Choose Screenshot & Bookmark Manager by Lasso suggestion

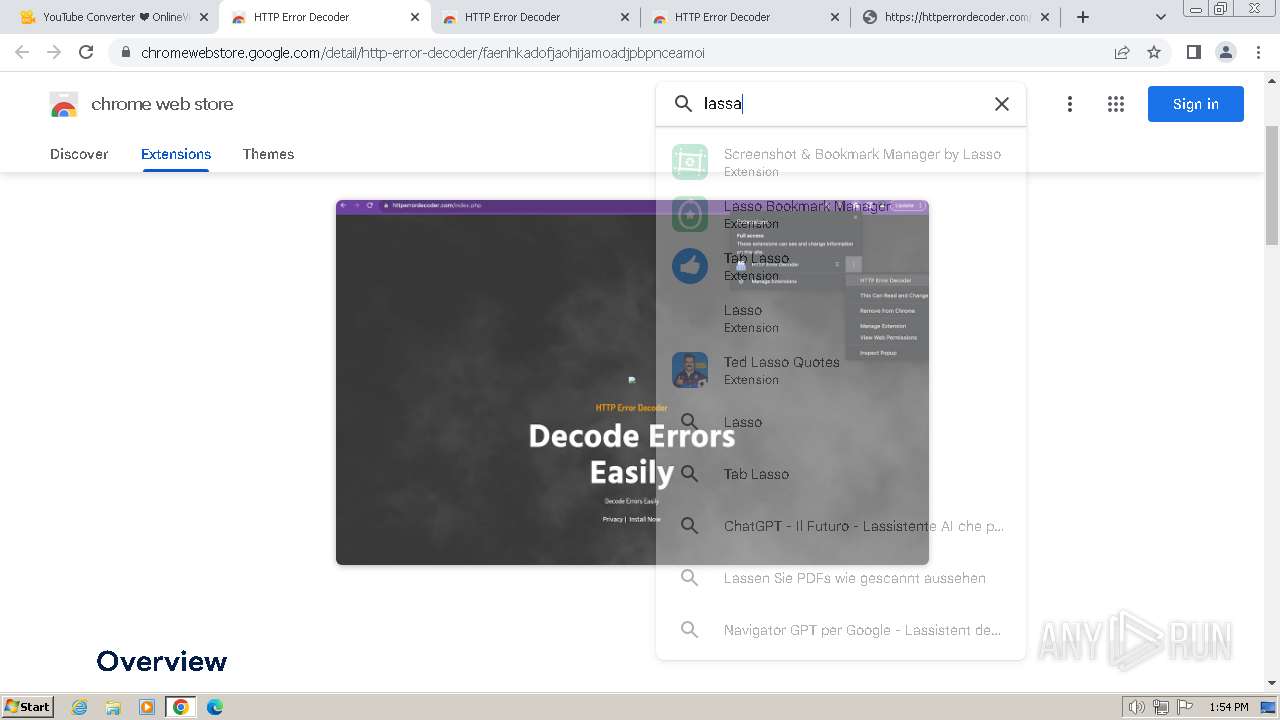coord(840,162)
